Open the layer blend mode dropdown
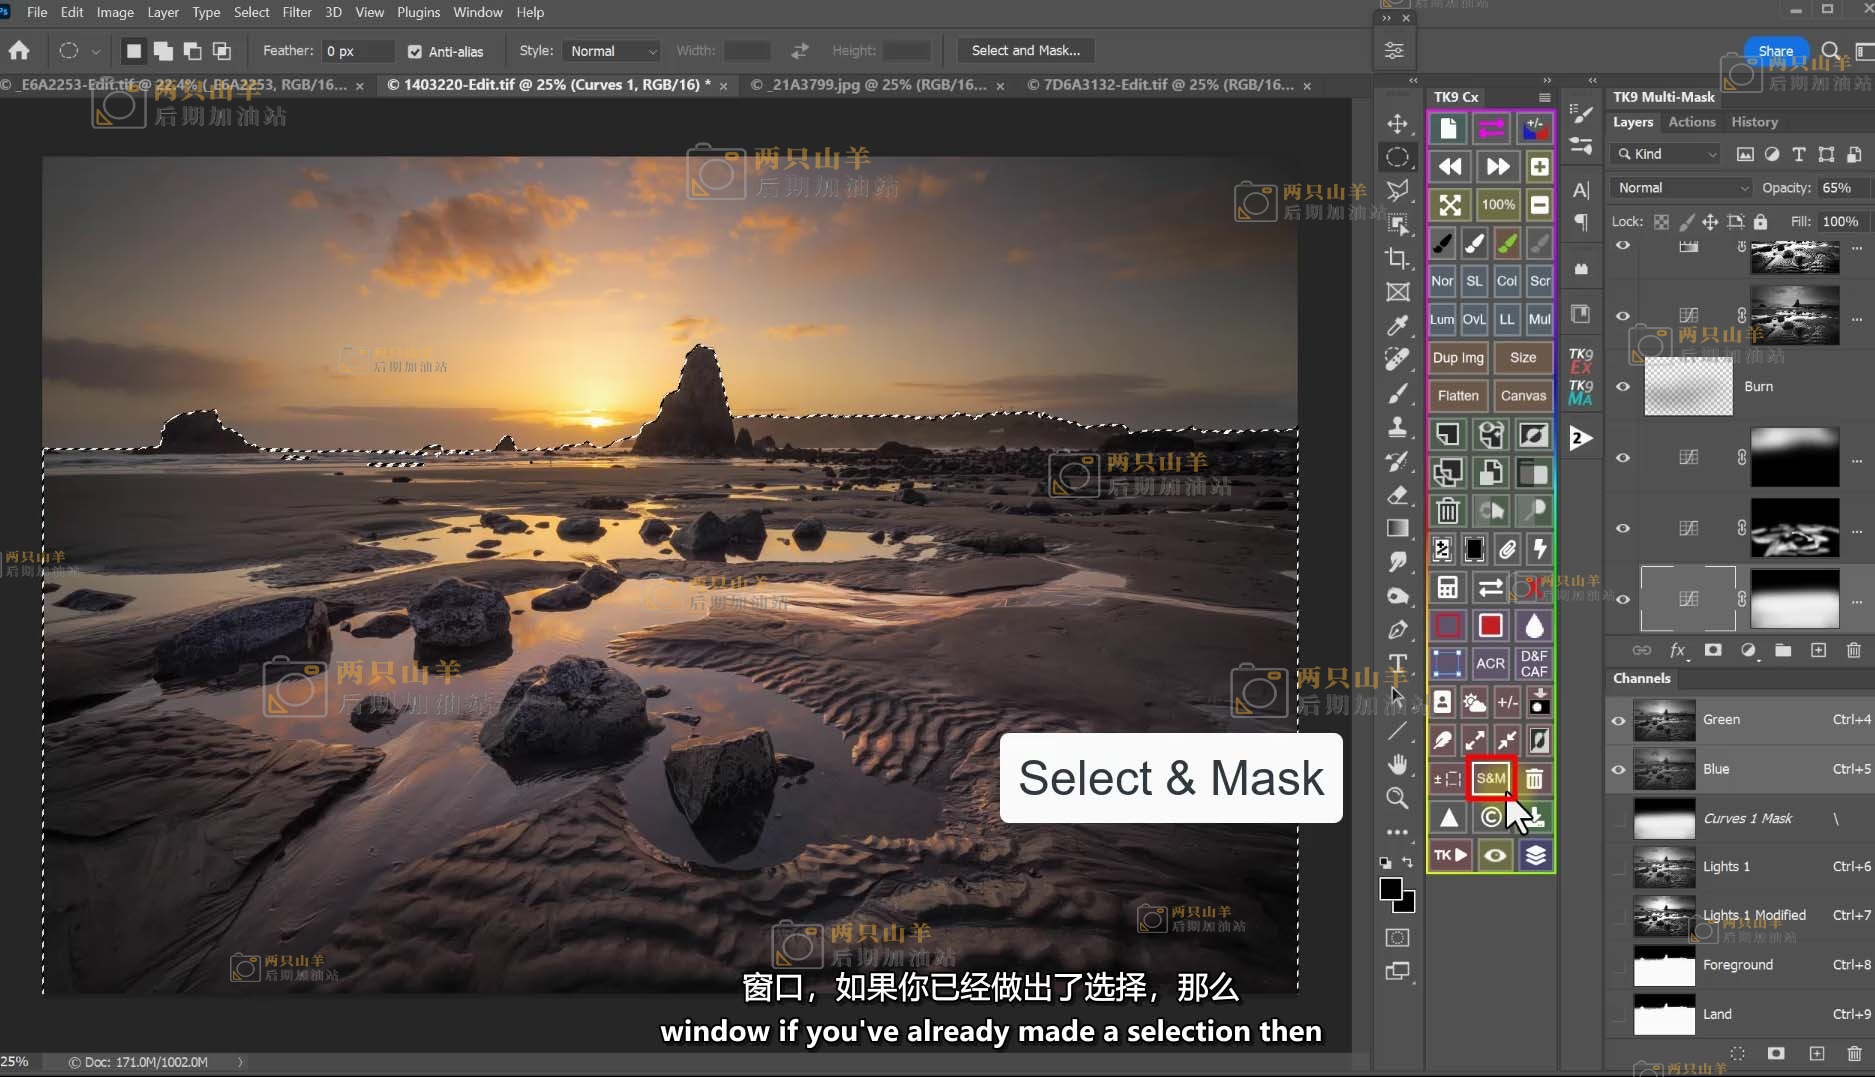This screenshot has width=1875, height=1077. click(x=1682, y=188)
